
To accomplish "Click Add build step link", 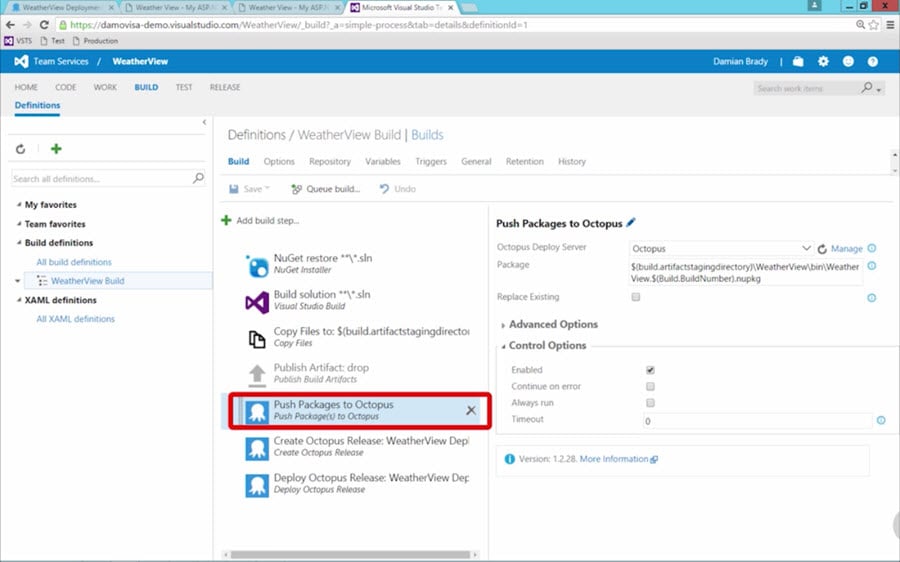I will click(x=261, y=220).
